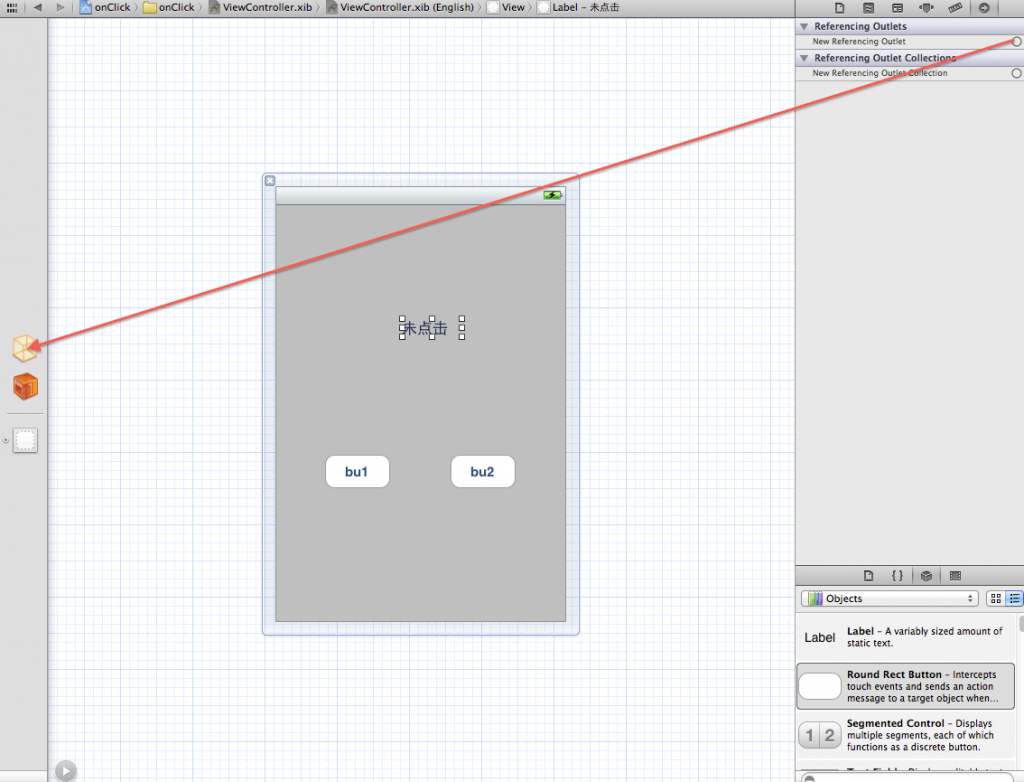This screenshot has width=1024, height=782.
Task: Select onClick project in the jump bar
Action: [104, 7]
